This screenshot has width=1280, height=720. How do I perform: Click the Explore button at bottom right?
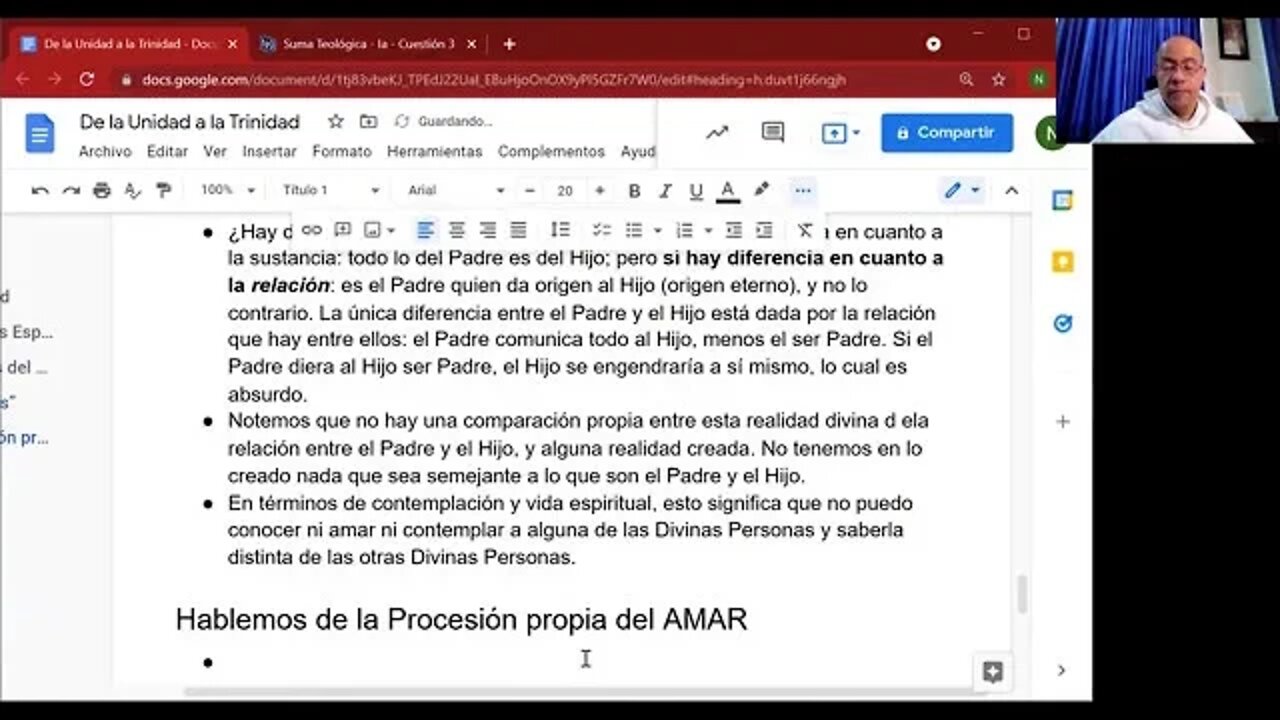[992, 672]
